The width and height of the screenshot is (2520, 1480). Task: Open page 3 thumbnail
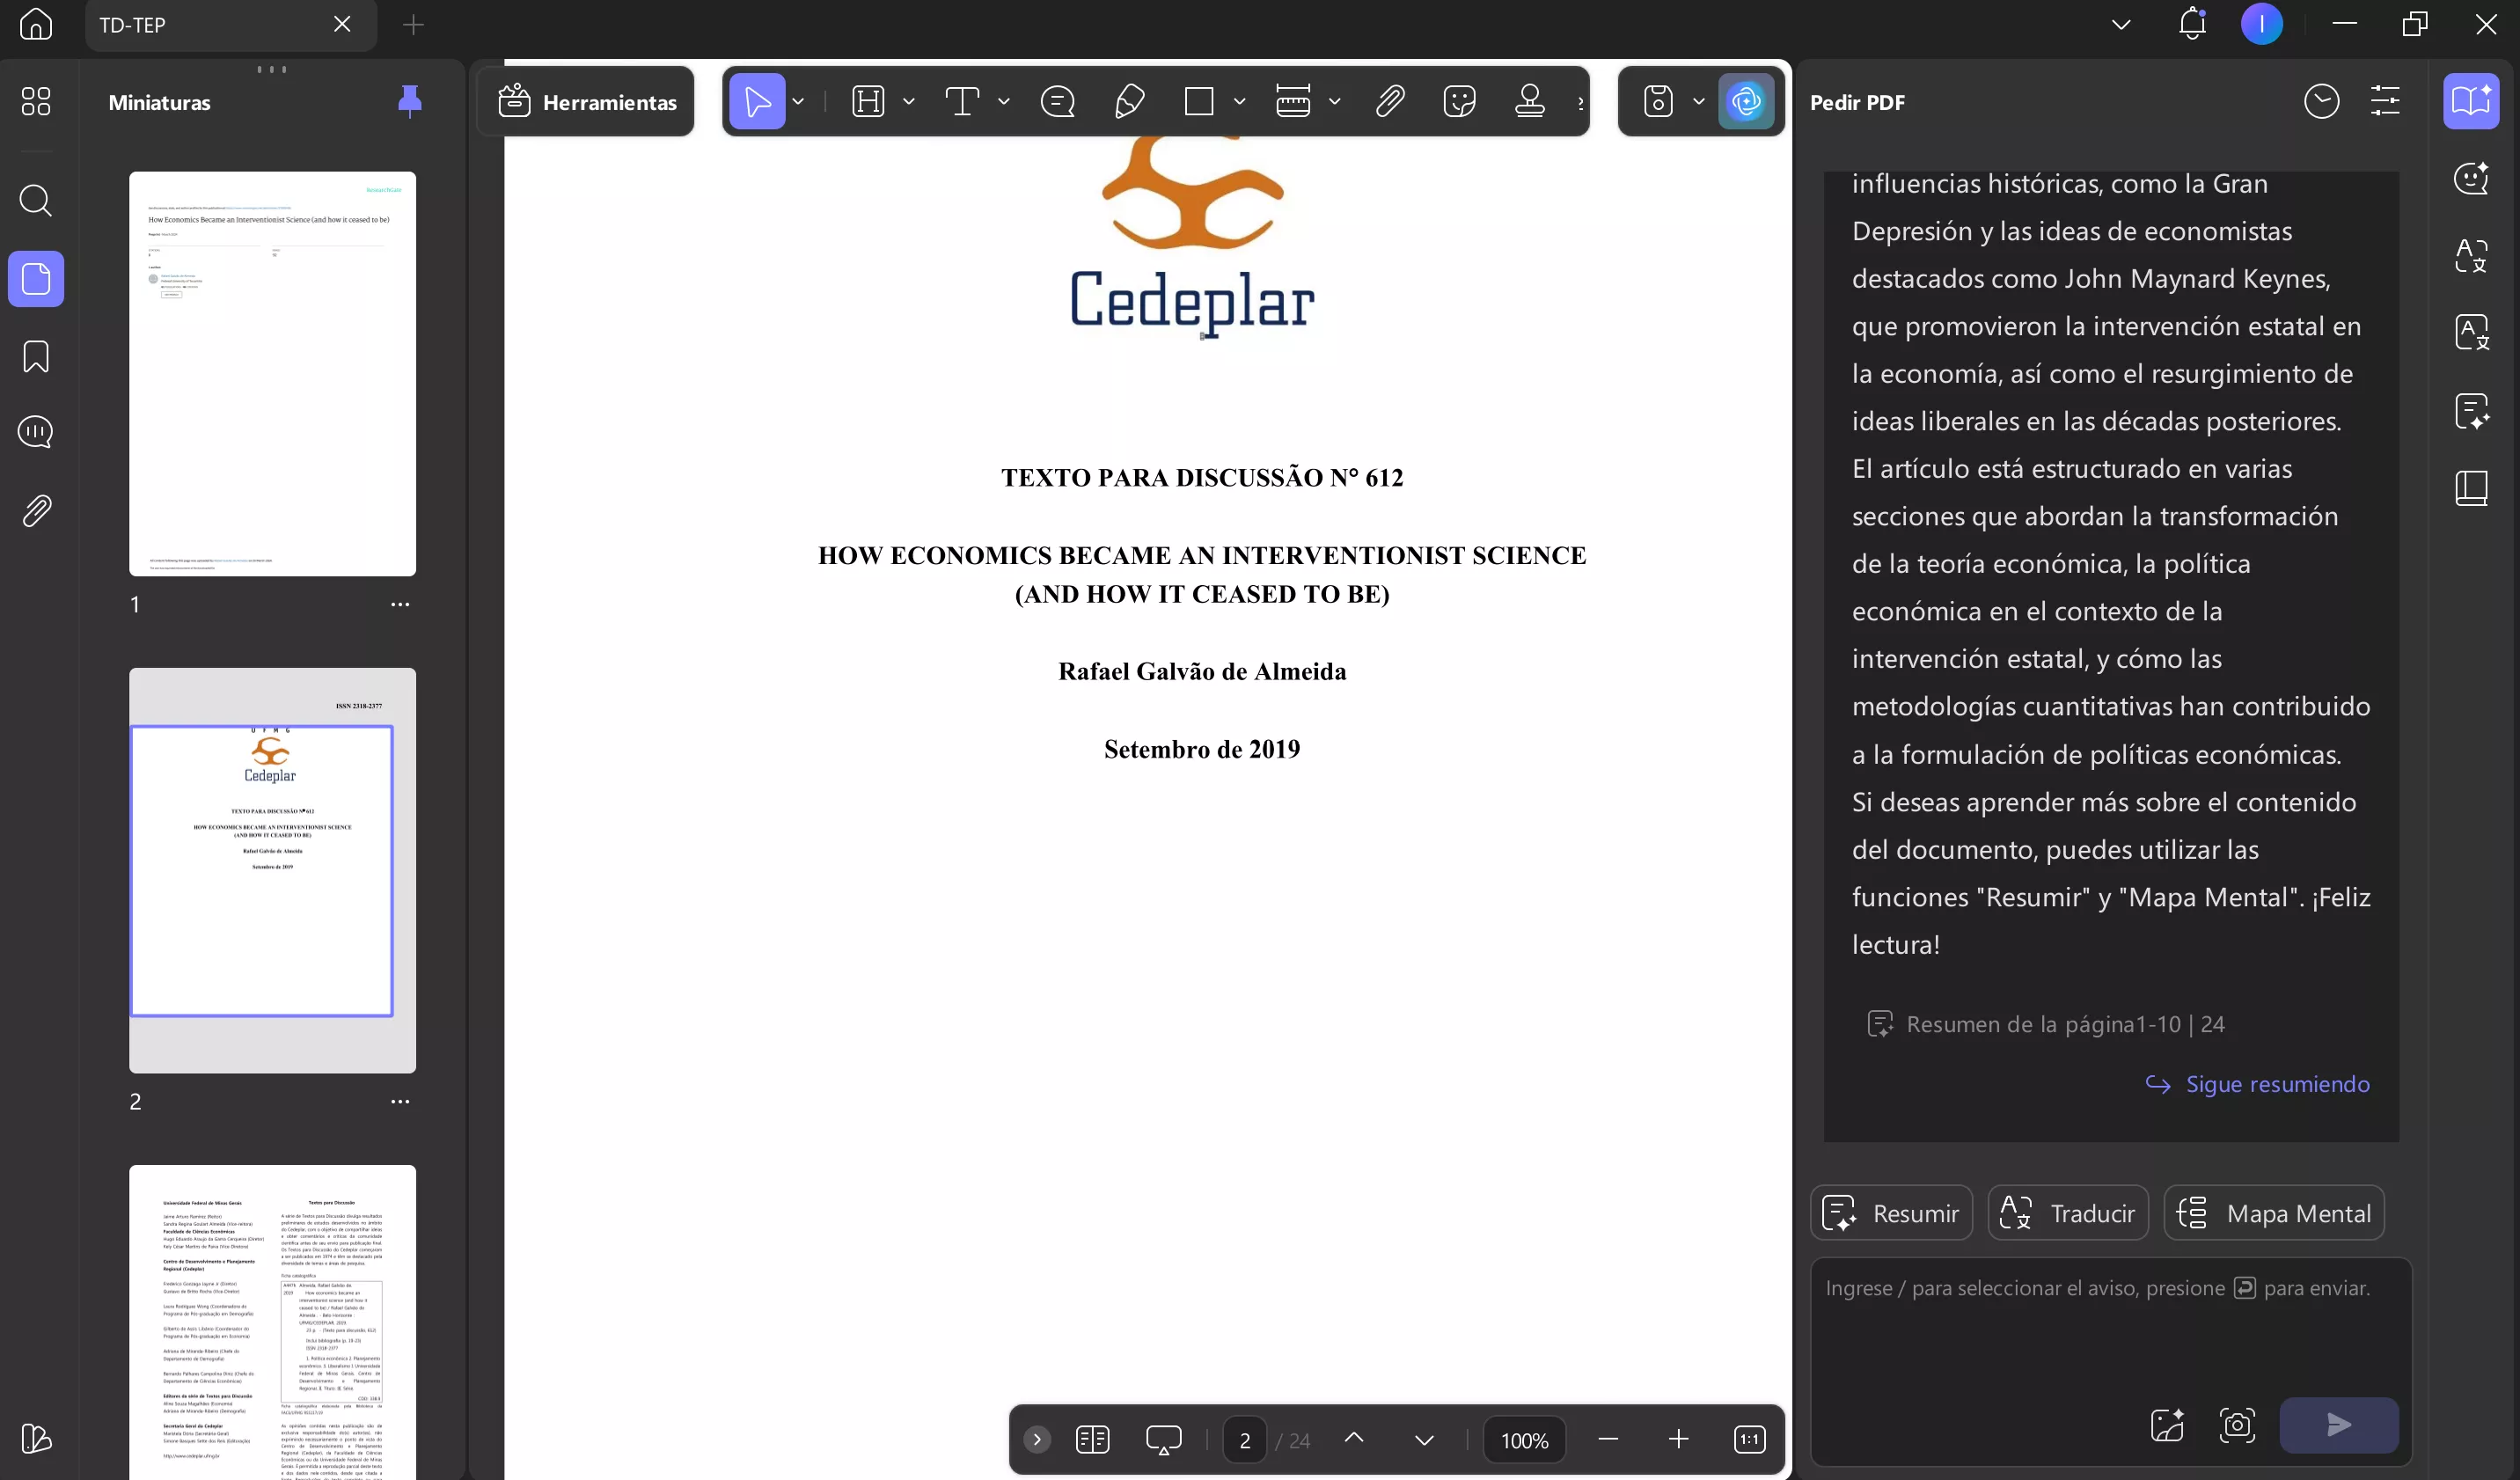(x=272, y=1322)
